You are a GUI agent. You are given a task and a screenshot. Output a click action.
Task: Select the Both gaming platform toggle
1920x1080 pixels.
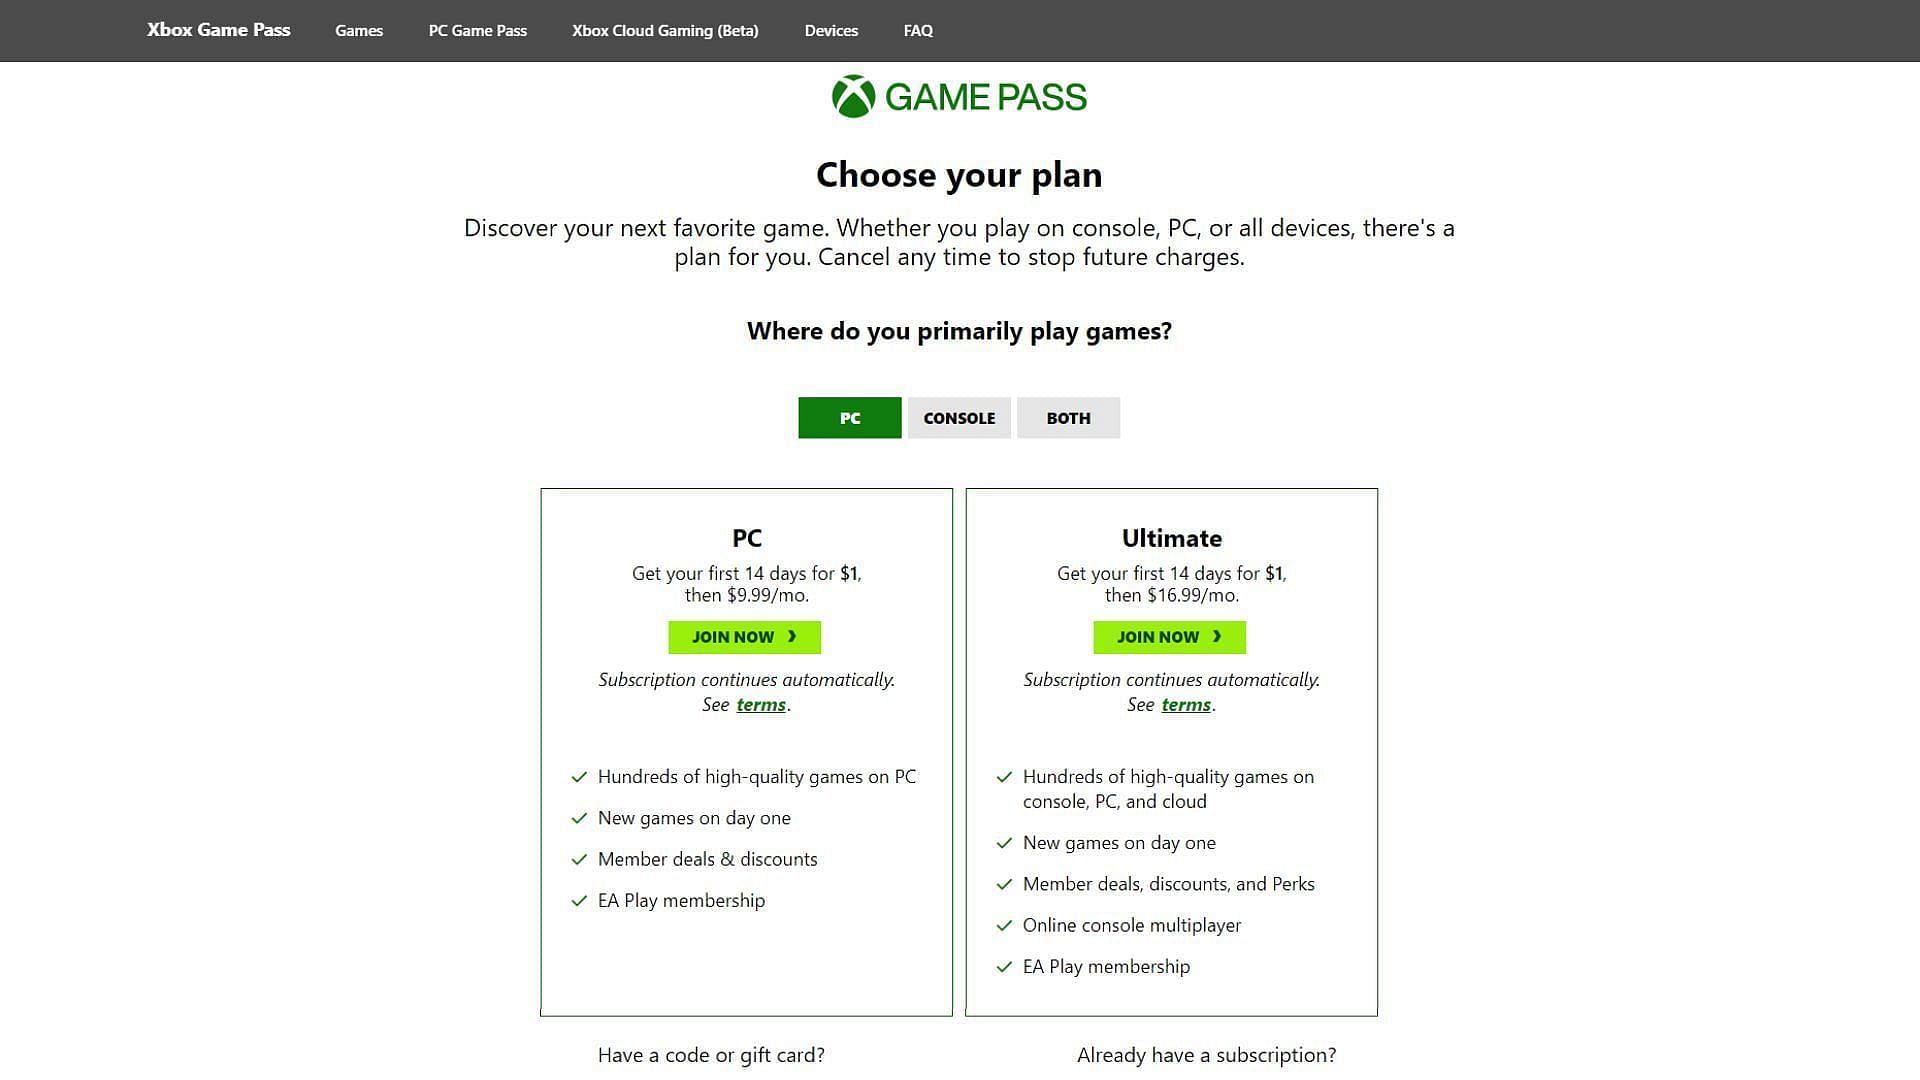coord(1068,417)
